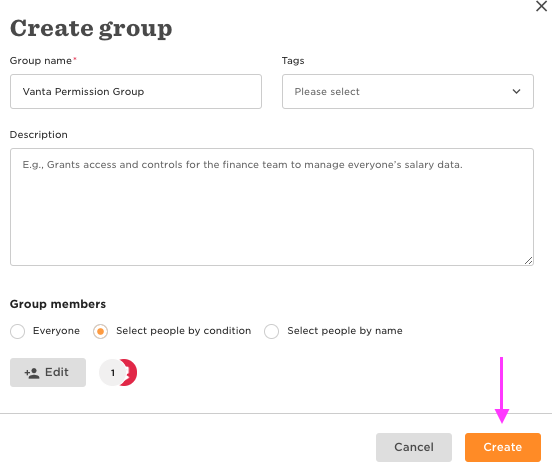Click the Group members heading

(58, 304)
